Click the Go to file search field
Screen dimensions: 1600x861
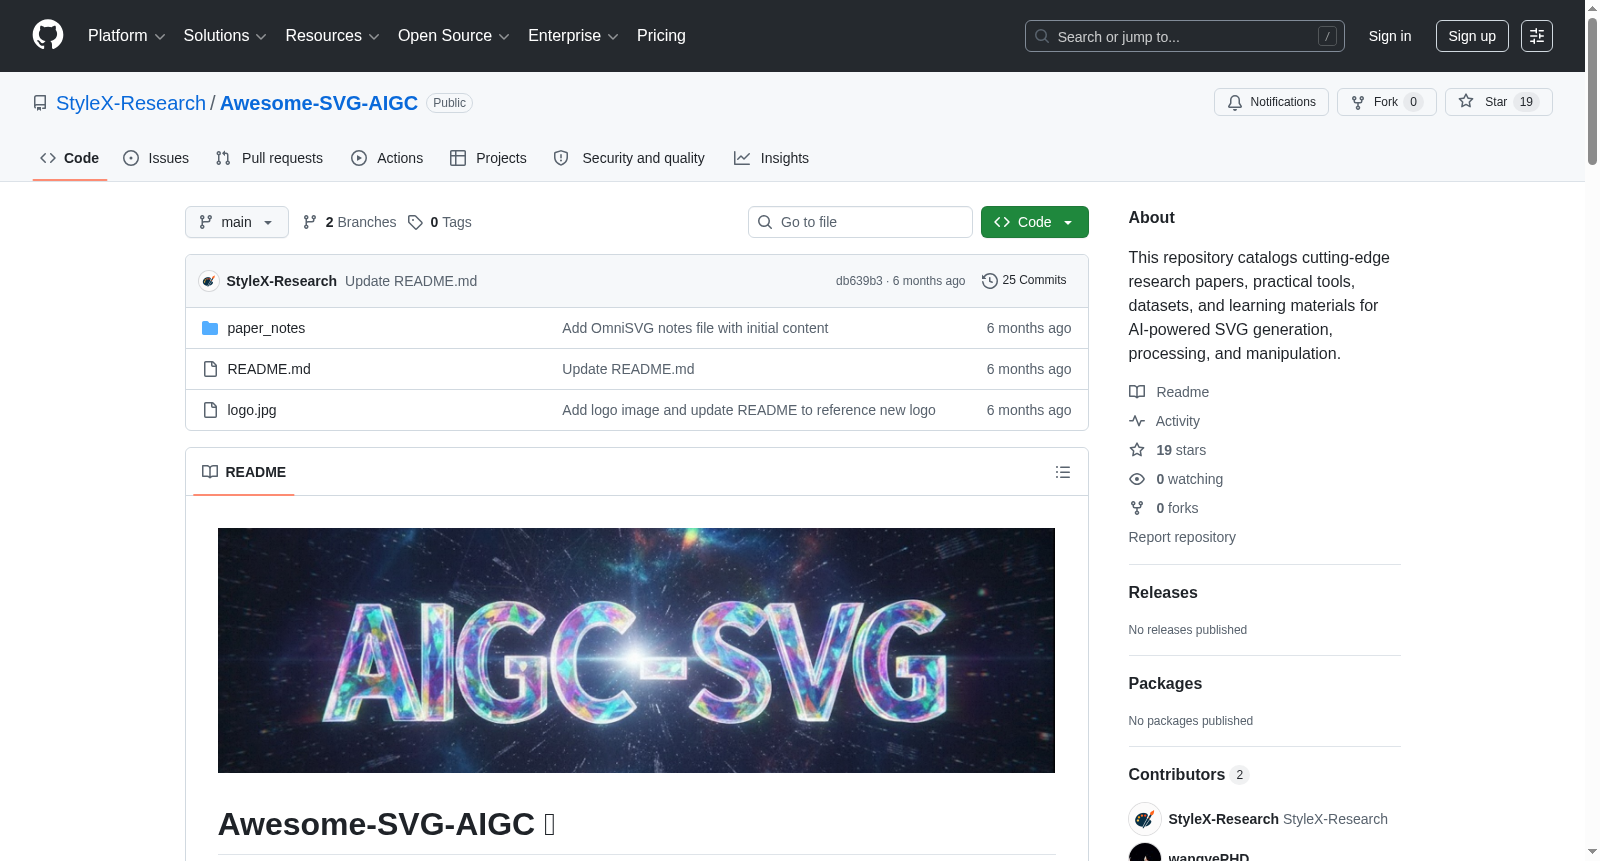pyautogui.click(x=860, y=222)
